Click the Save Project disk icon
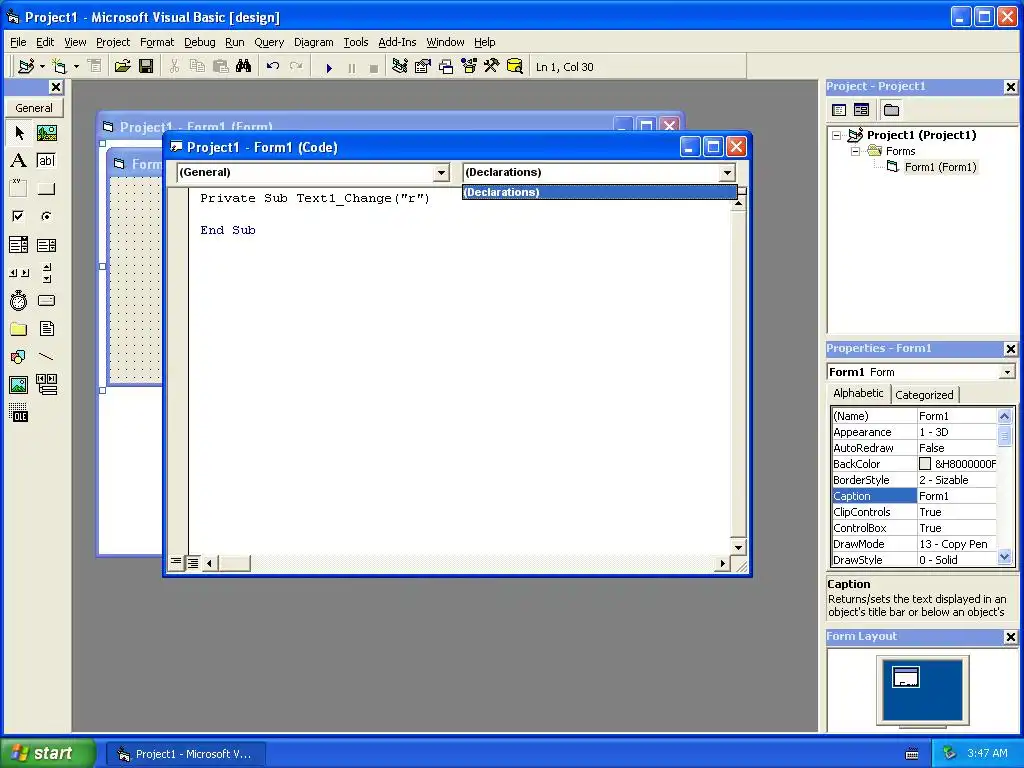This screenshot has height=768, width=1024. tap(146, 67)
